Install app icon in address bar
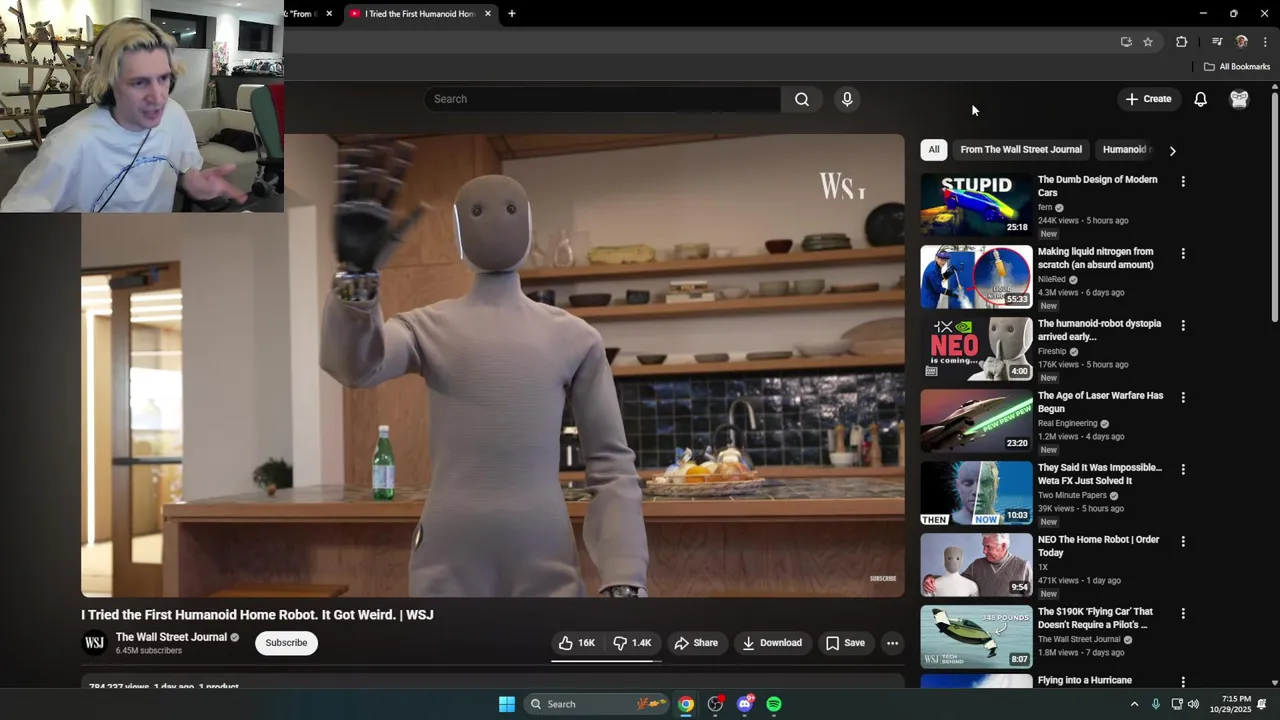1280x720 pixels. click(1126, 42)
